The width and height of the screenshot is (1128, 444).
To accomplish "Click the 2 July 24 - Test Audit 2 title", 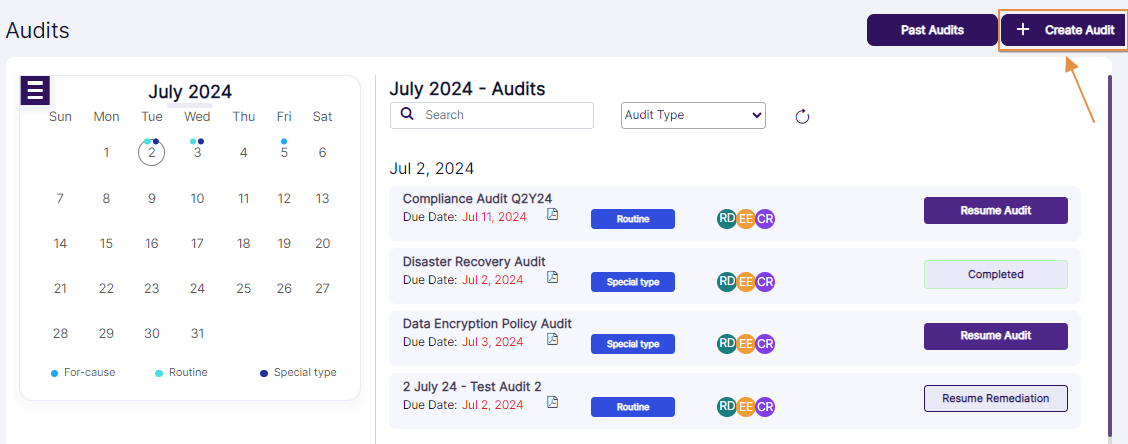I will (x=472, y=386).
